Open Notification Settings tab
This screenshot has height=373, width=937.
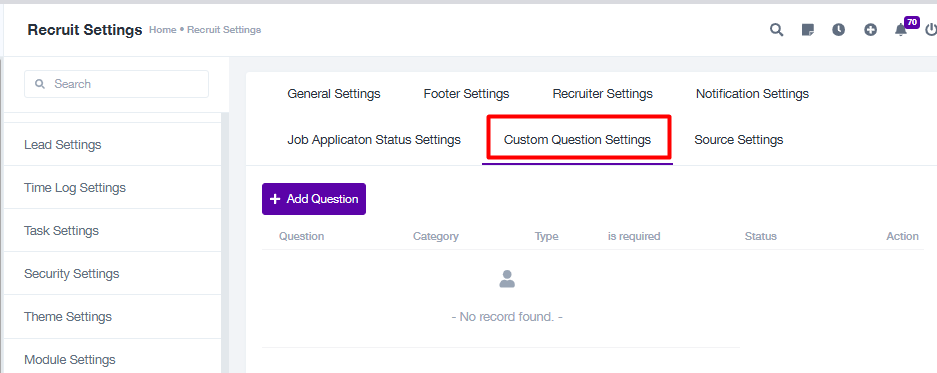[x=752, y=94]
